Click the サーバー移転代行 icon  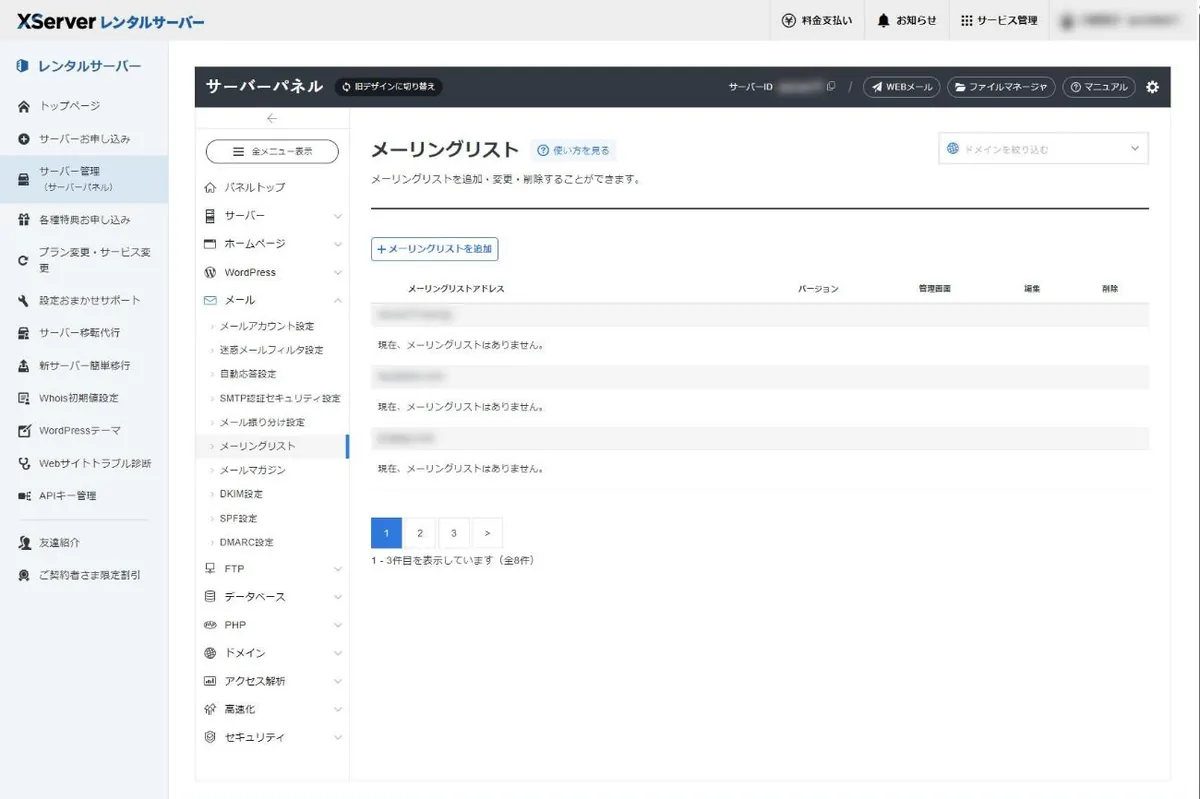(24, 333)
